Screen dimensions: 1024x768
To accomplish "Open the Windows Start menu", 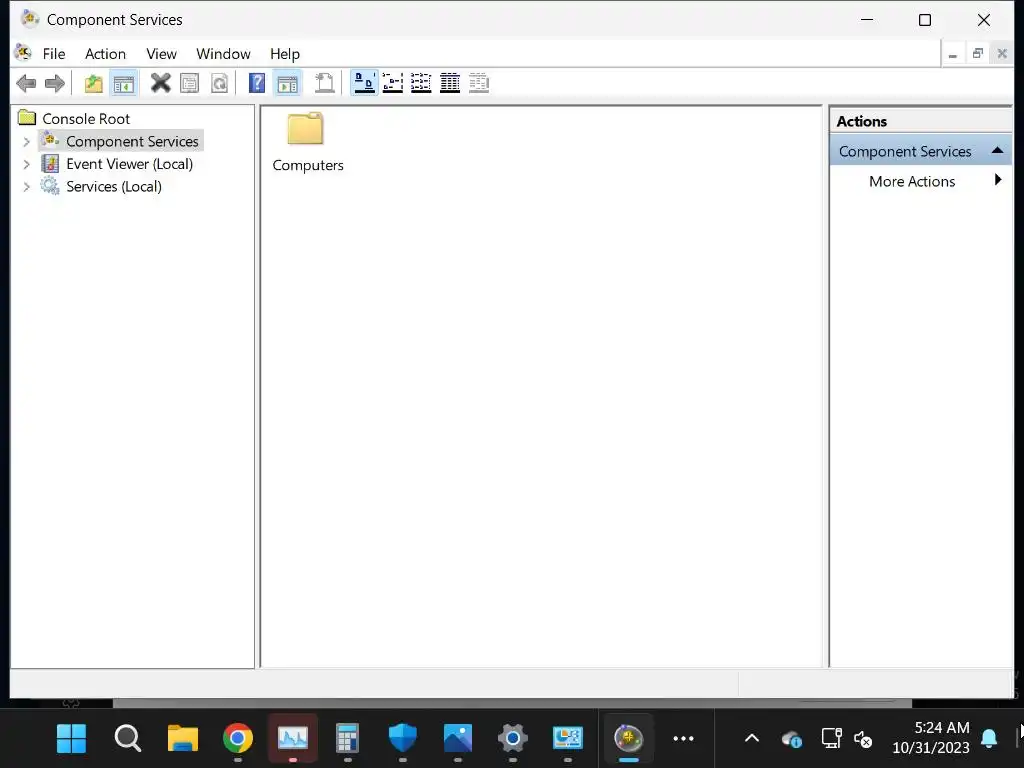I will tap(71, 739).
